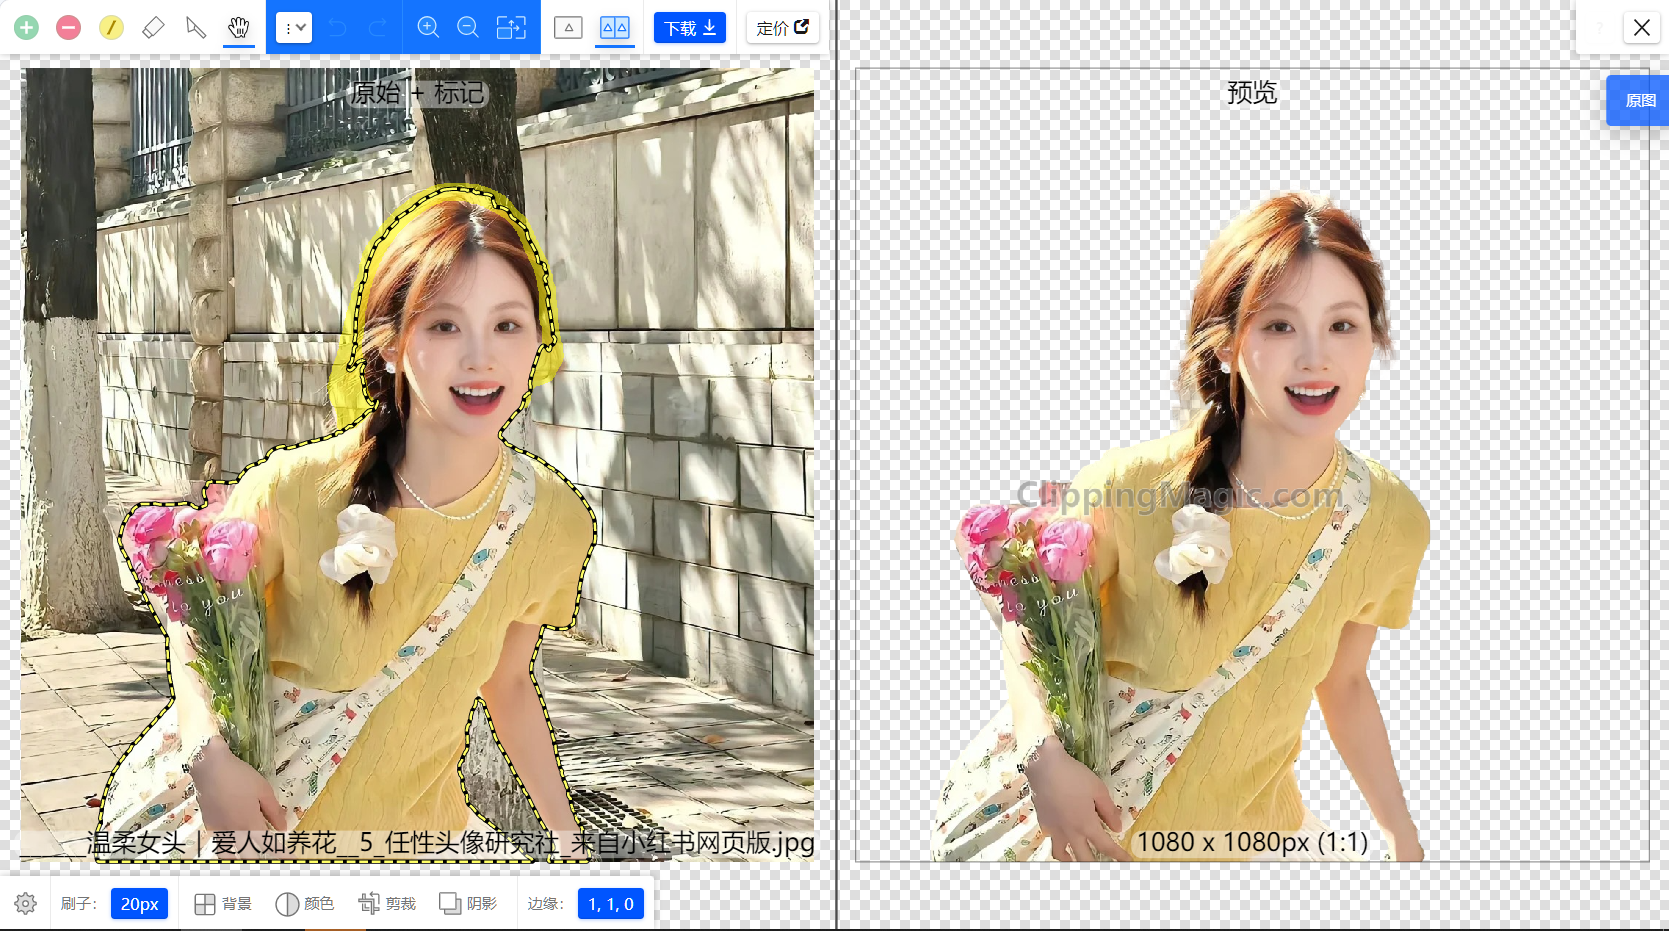This screenshot has width=1669, height=931.
Task: Click the 预览 heading text
Action: click(x=1252, y=93)
